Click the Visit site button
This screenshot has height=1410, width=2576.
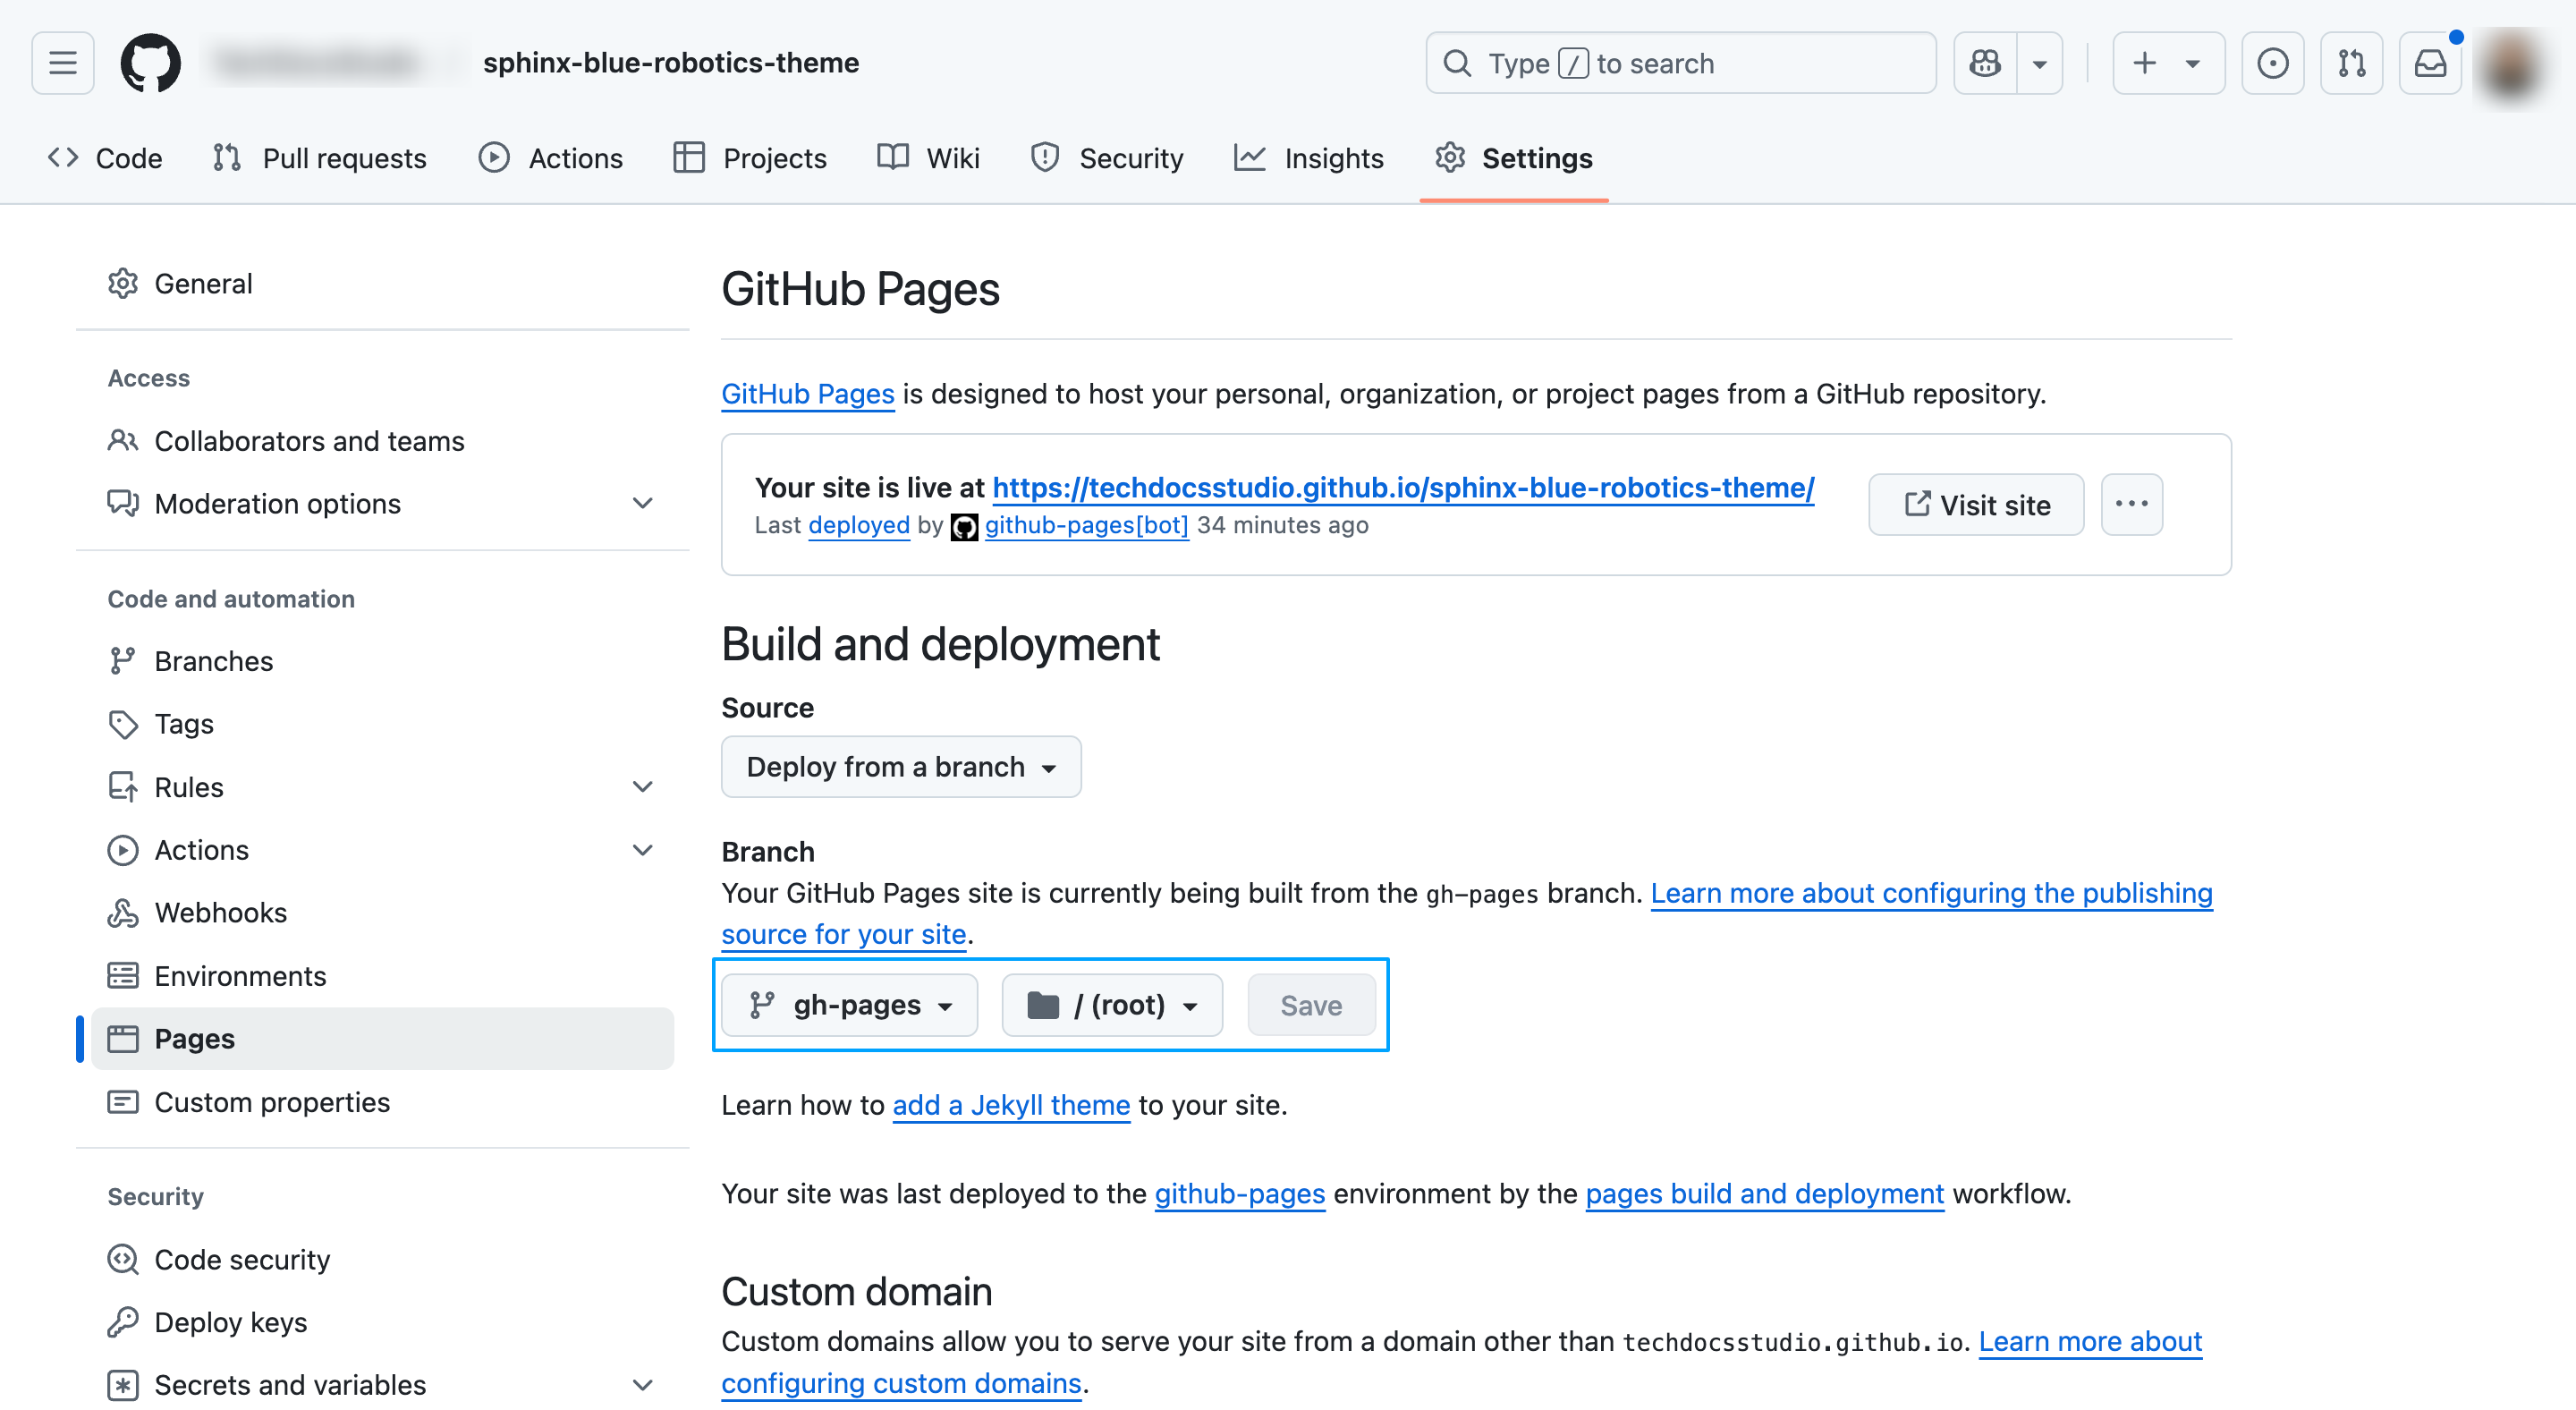tap(1976, 504)
